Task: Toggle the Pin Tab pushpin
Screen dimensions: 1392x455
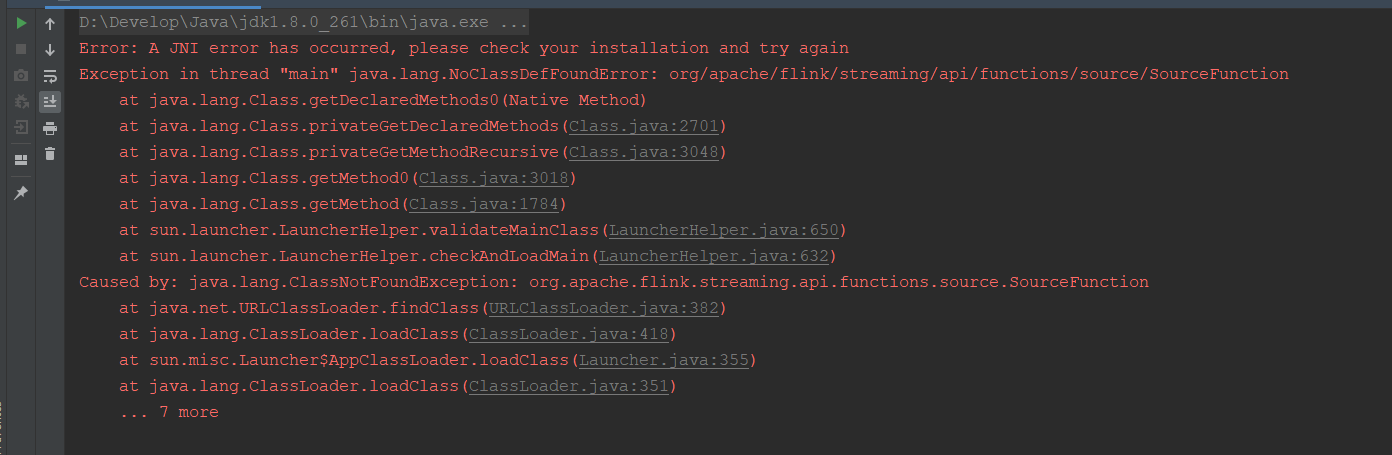Action: pos(20,192)
